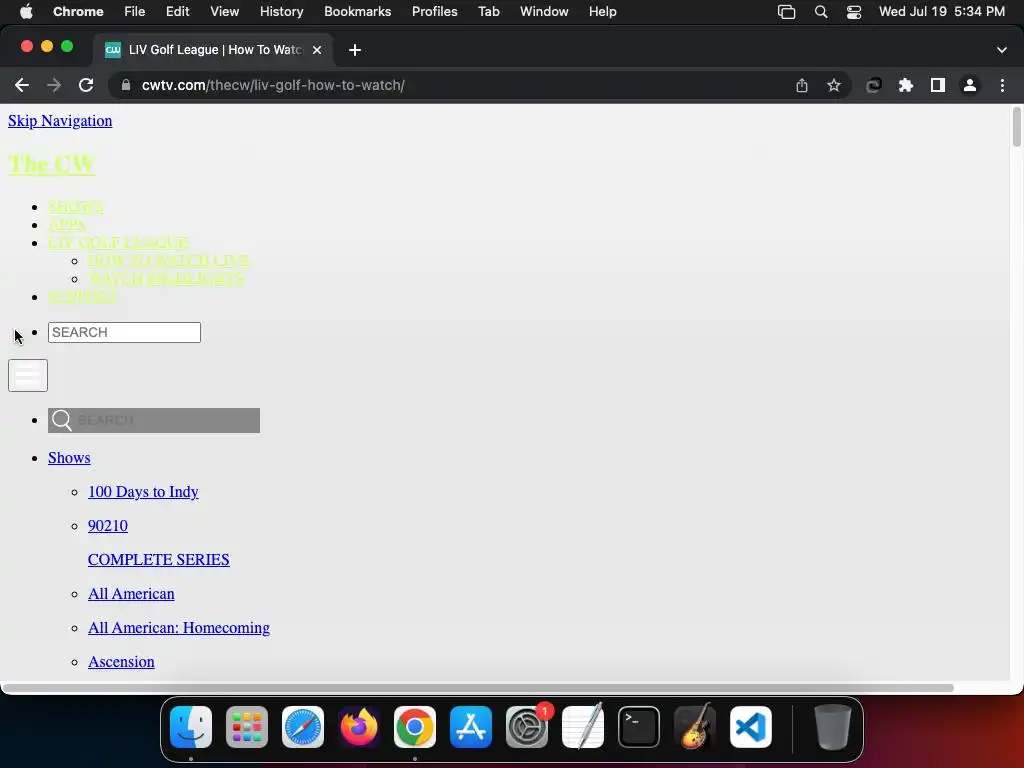Launch Visual Studio Code from Dock
The width and height of the screenshot is (1024, 768).
pyautogui.click(x=751, y=727)
